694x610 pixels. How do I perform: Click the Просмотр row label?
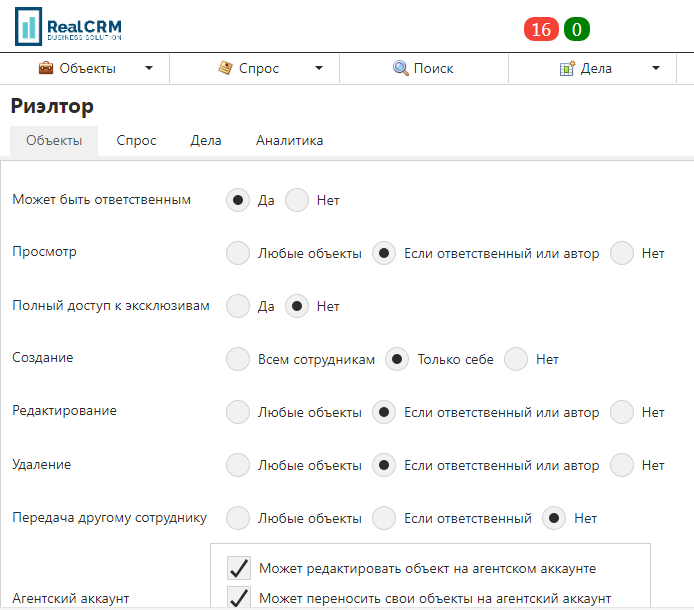[x=44, y=251]
